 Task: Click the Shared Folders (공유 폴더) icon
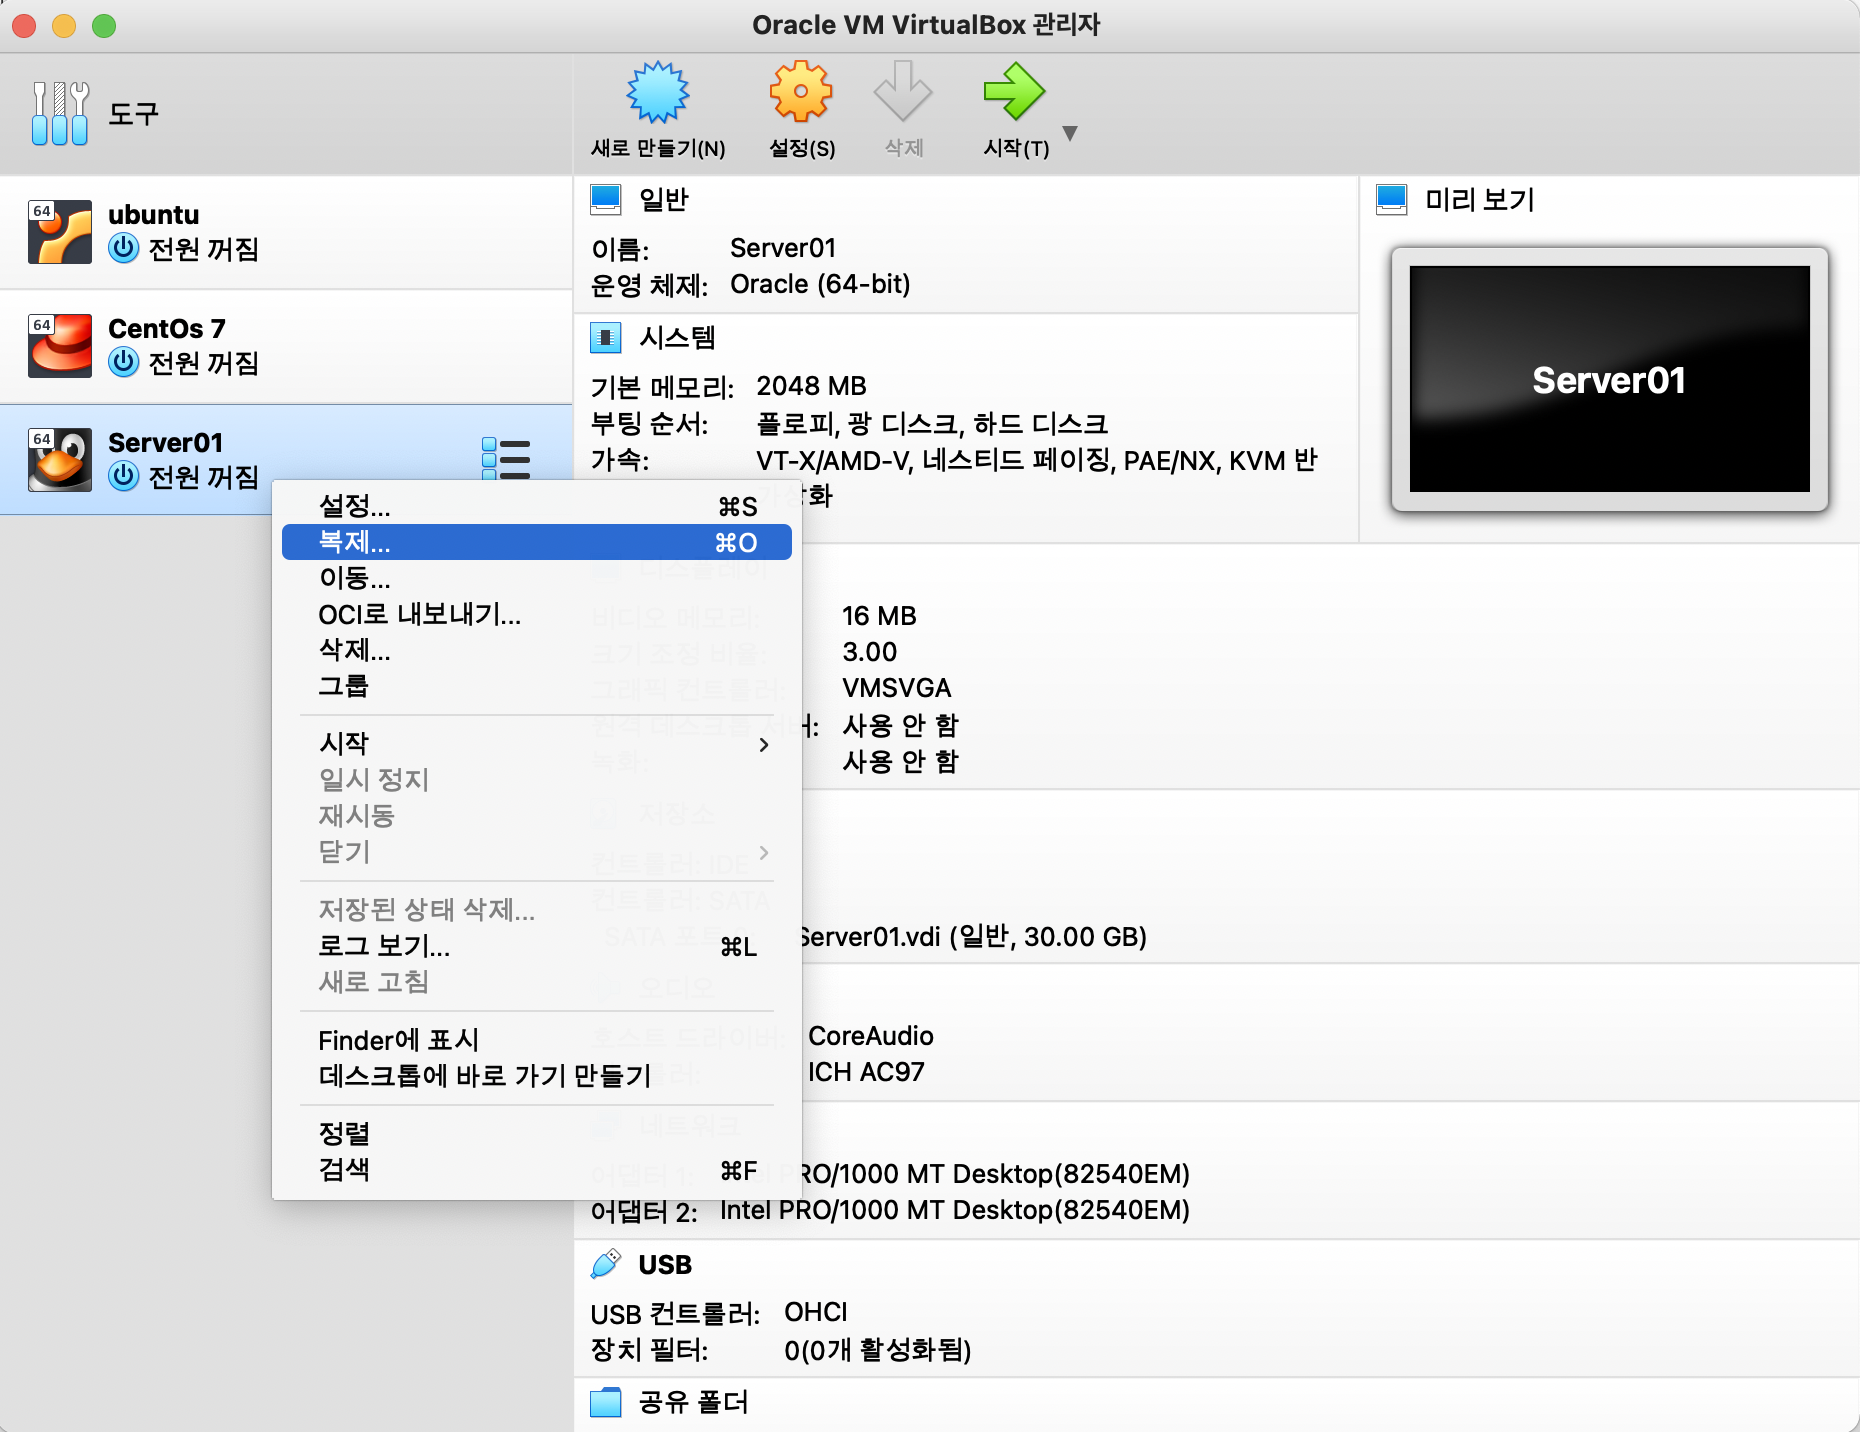tap(606, 1403)
